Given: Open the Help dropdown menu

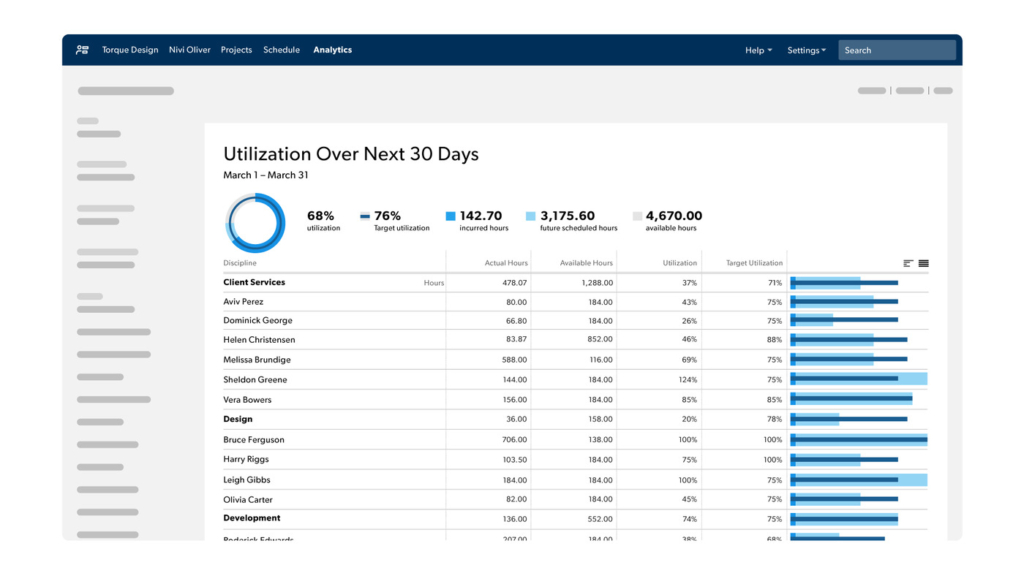Looking at the screenshot, I should coord(758,50).
